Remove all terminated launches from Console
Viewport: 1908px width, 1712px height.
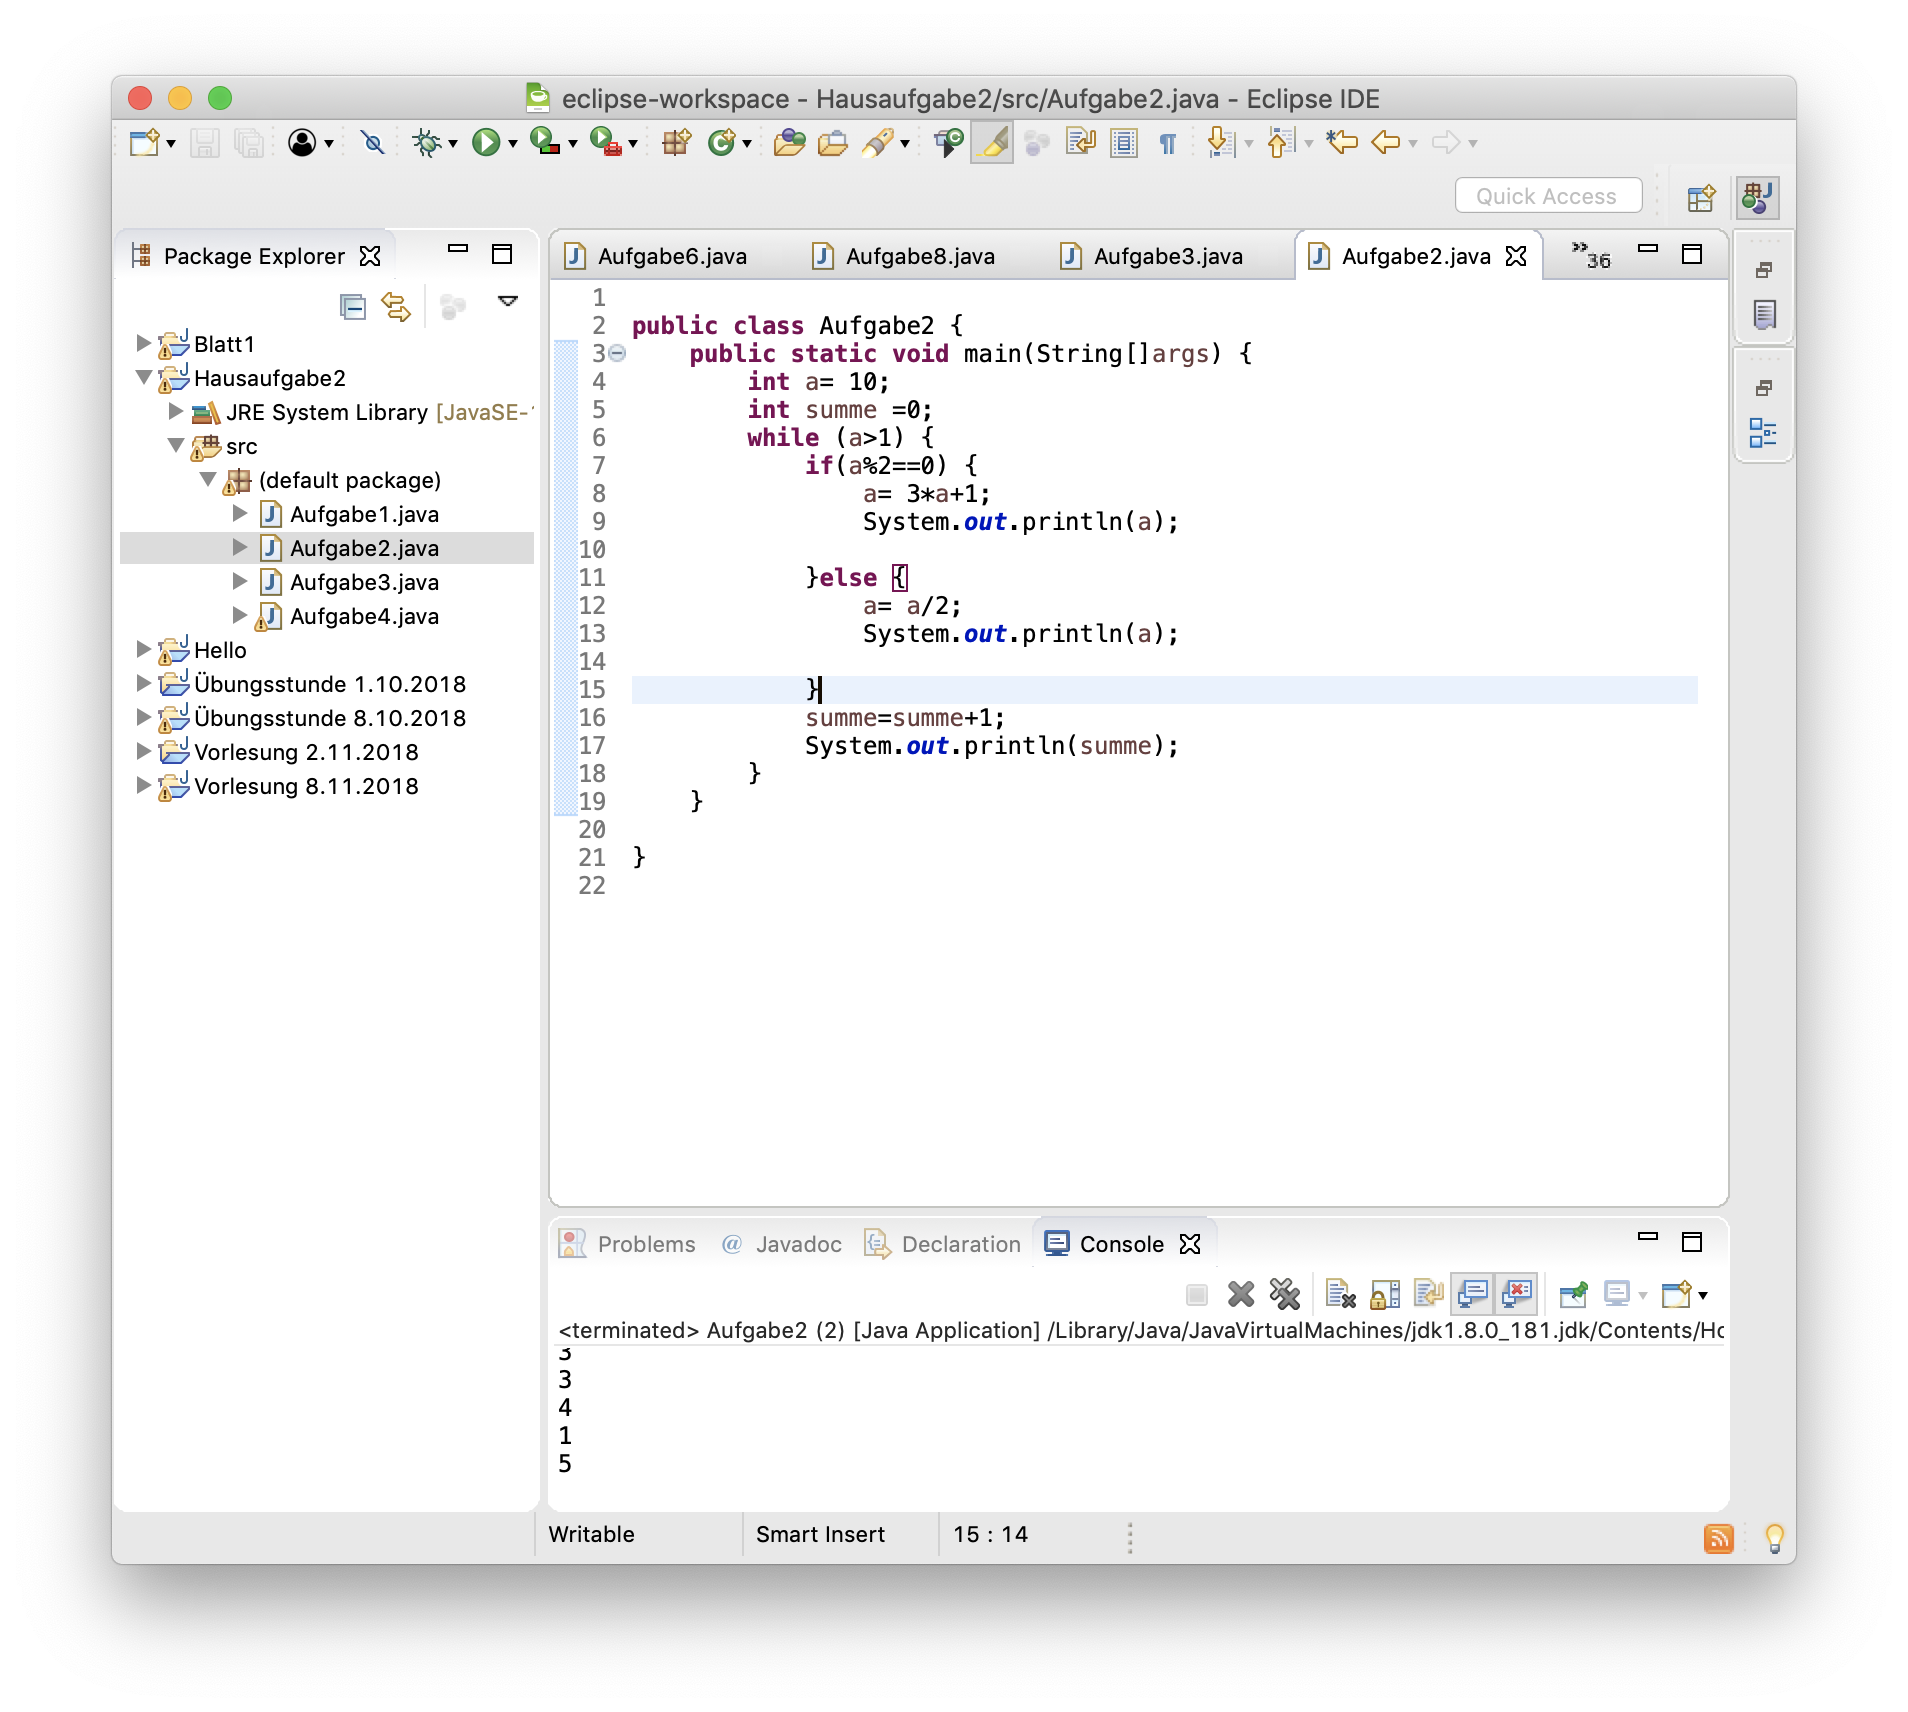click(1286, 1293)
